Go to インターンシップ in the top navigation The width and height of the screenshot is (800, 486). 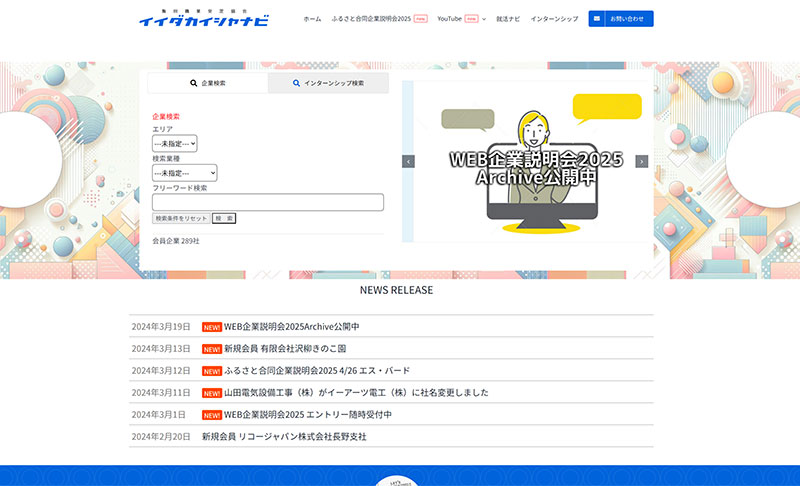(x=554, y=19)
